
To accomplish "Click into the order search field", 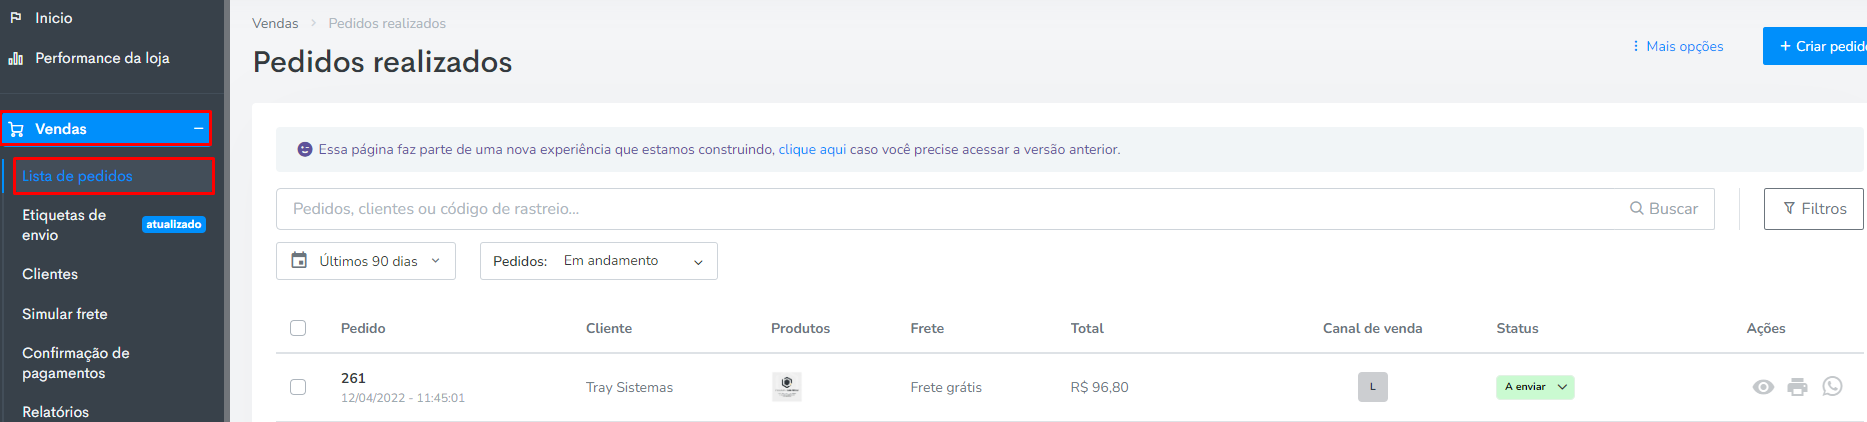I will click(x=950, y=209).
